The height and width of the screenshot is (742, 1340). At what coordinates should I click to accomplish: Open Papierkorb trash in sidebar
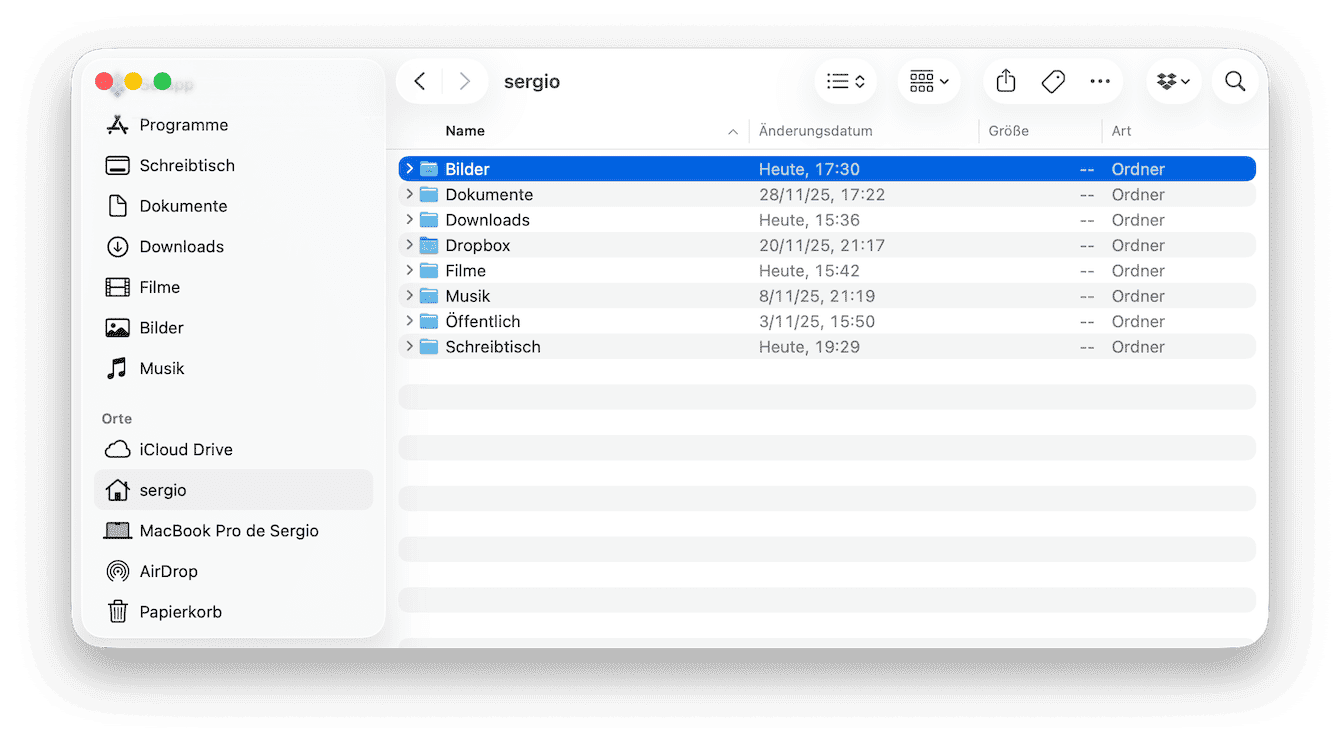(180, 612)
